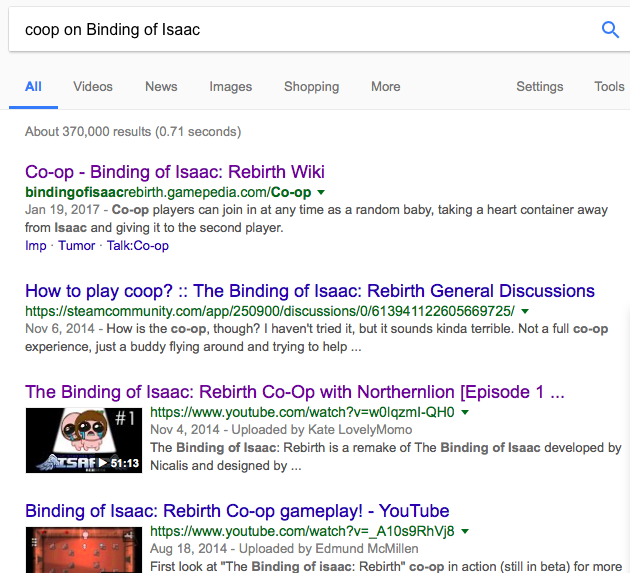
Task: Click 'Nov 4, 2014 - Uploaded by Kate LovelyMomo'
Action: click(x=281, y=430)
